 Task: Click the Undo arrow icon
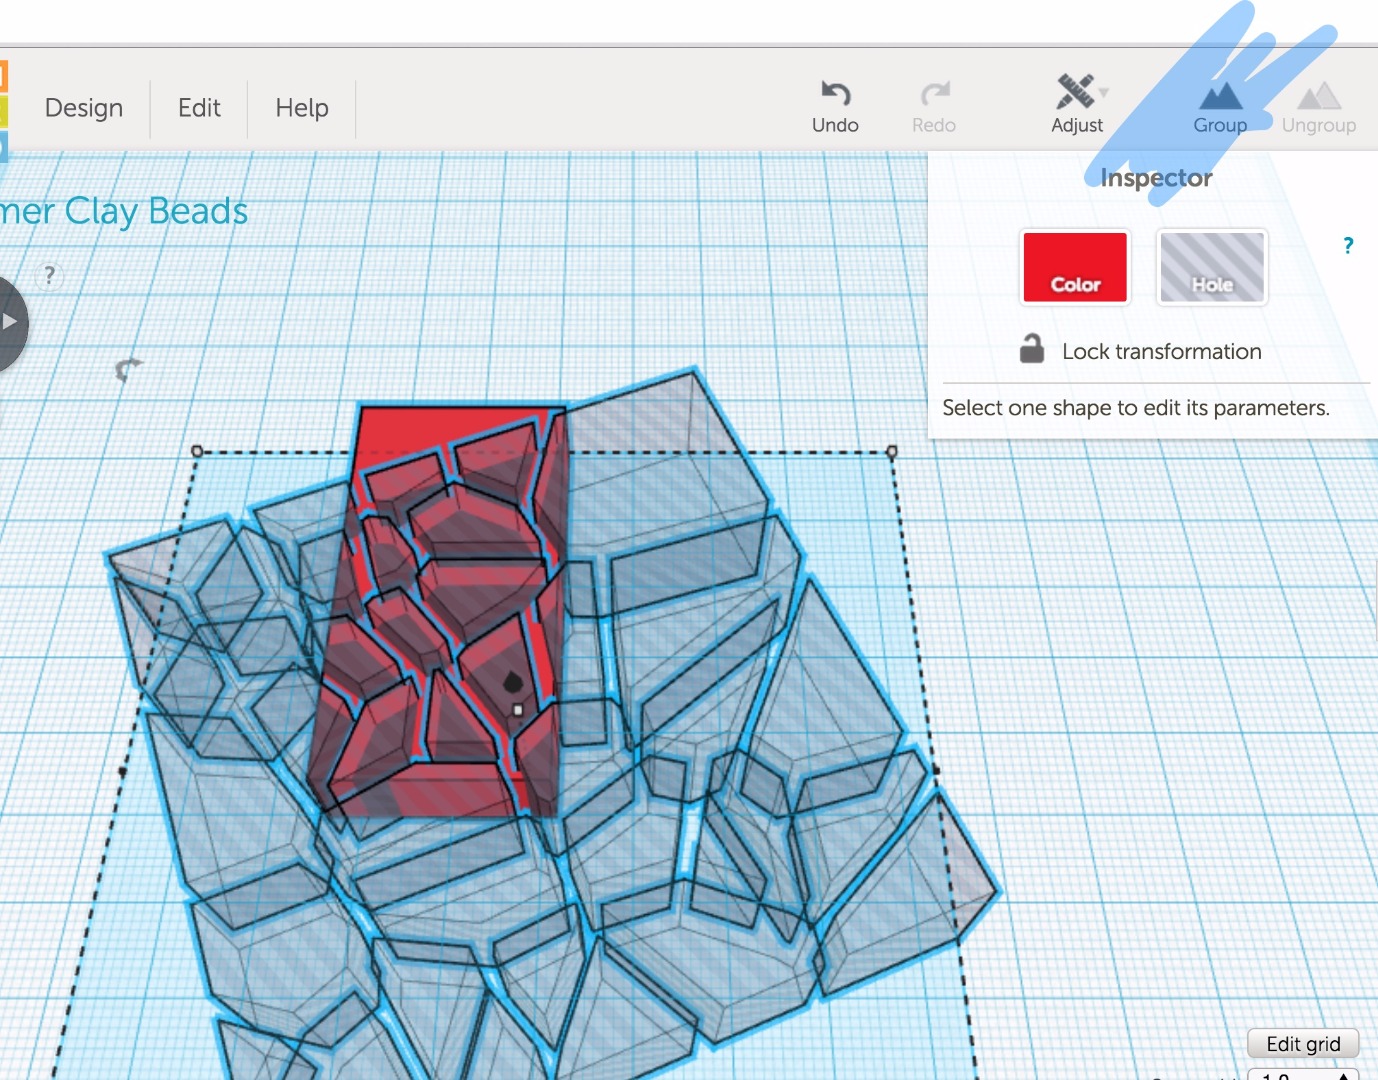(835, 93)
